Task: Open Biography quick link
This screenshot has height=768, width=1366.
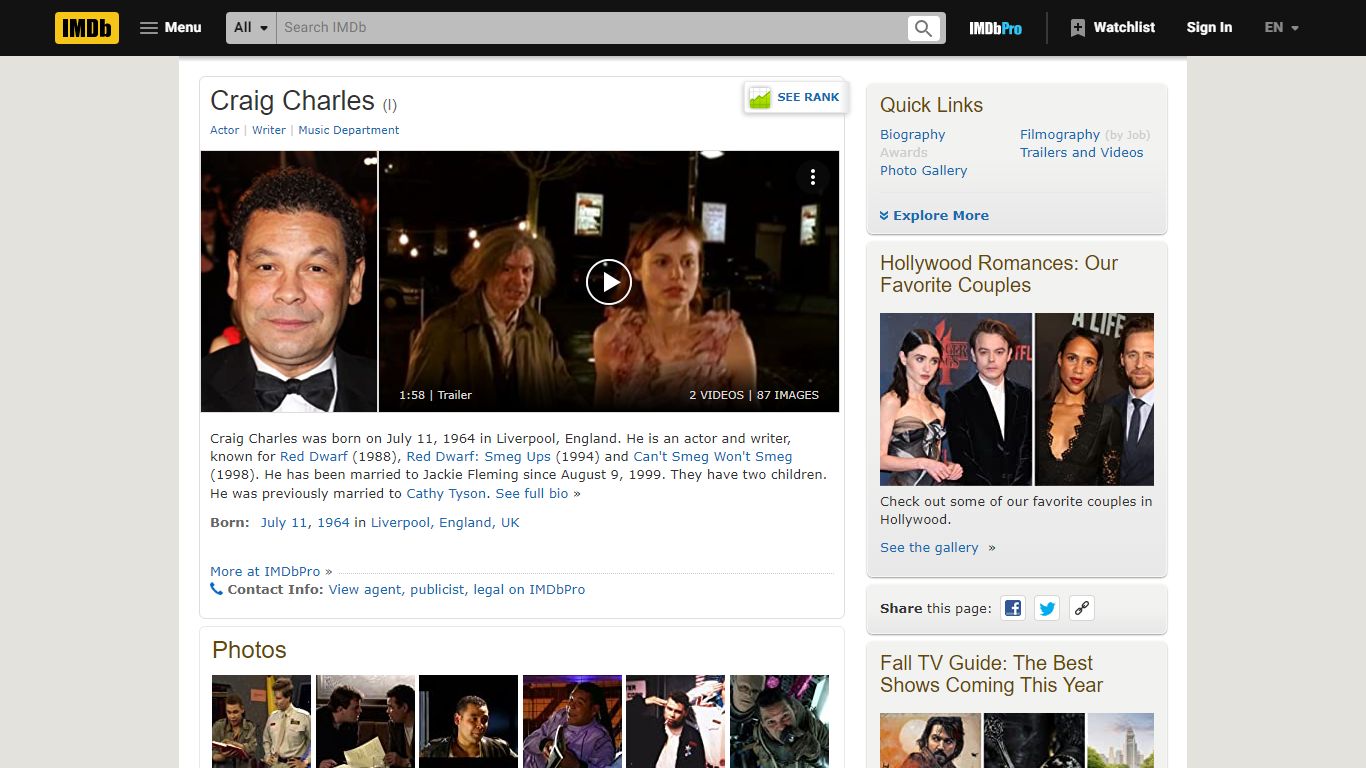Action: (912, 134)
